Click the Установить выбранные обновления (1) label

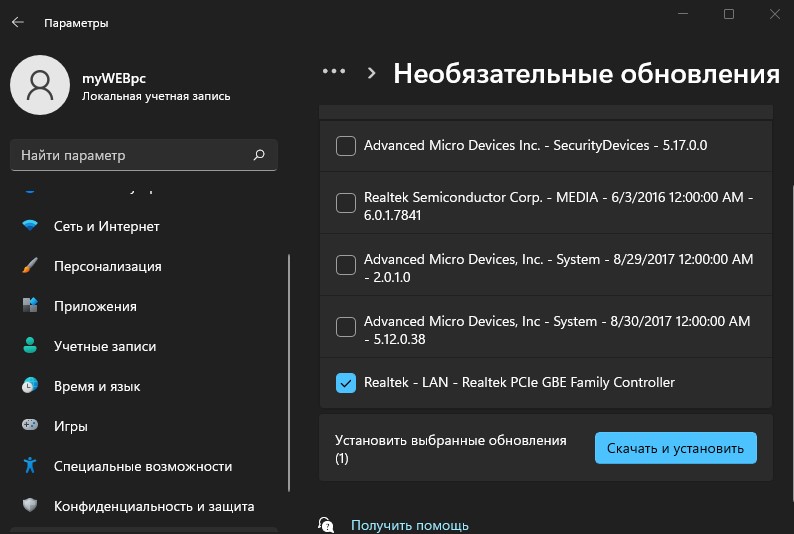[x=451, y=449]
